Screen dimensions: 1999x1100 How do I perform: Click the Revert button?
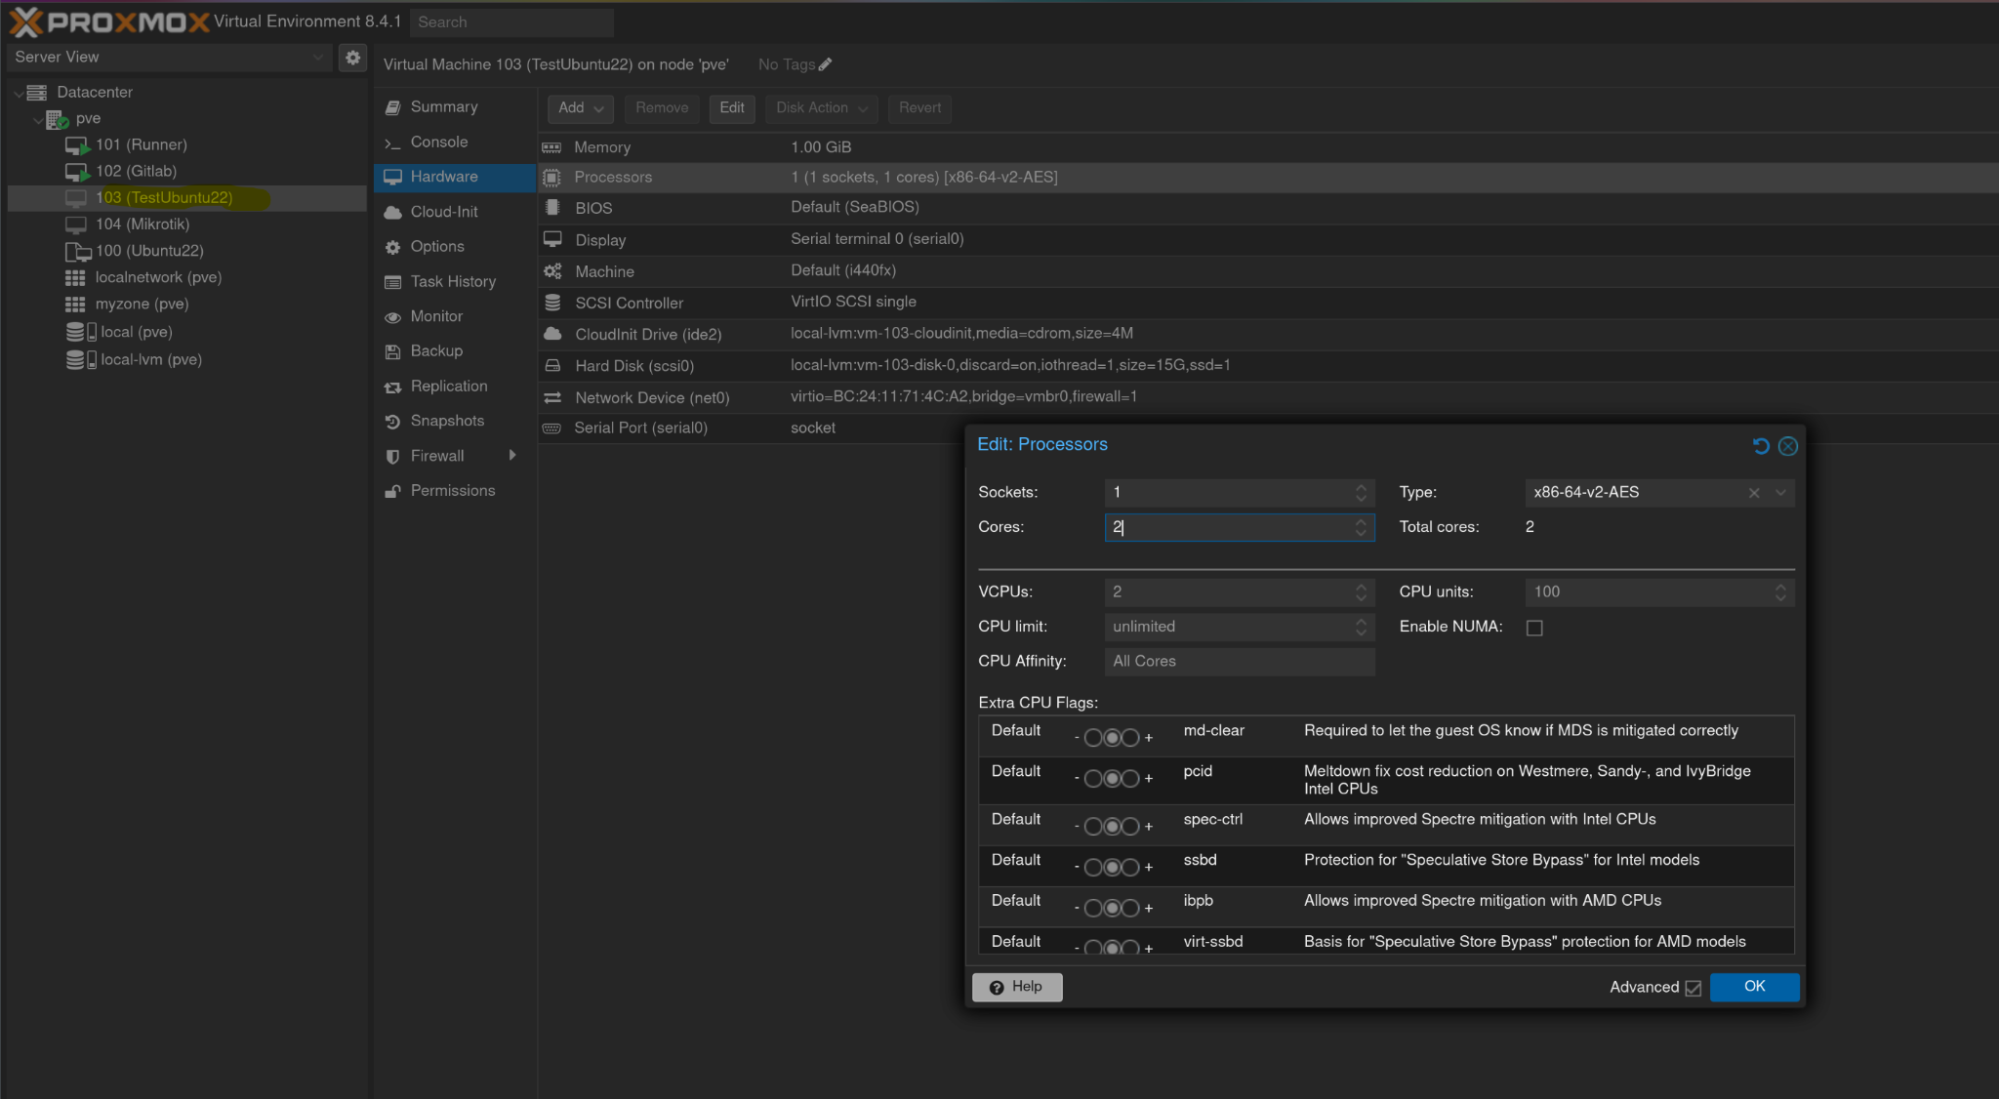(919, 108)
